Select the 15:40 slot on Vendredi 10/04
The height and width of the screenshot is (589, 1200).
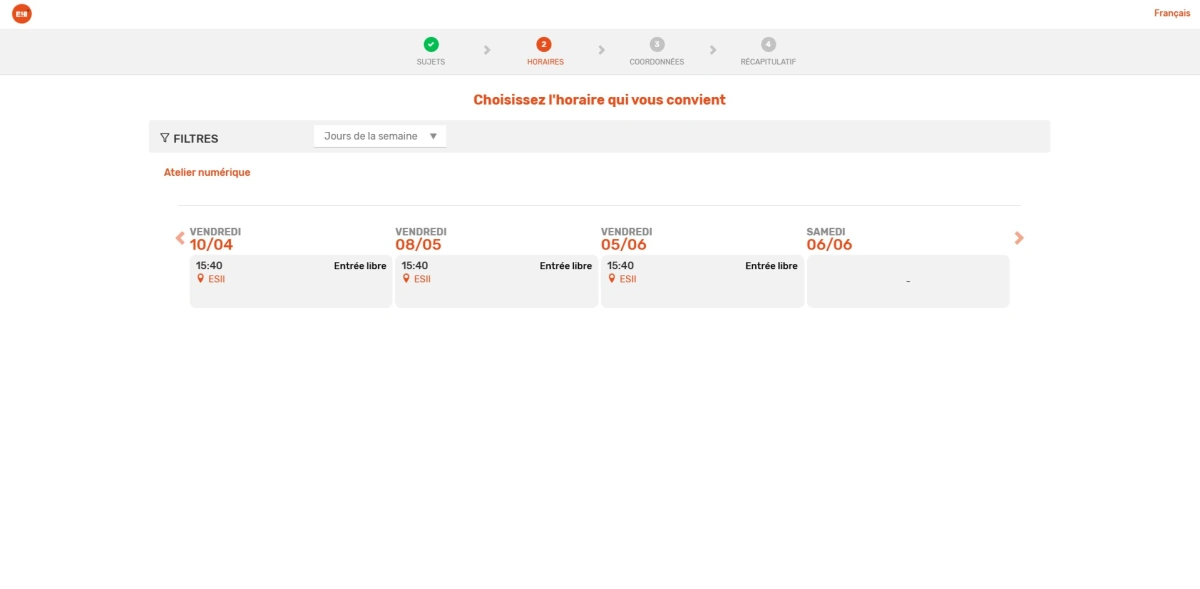tap(290, 281)
